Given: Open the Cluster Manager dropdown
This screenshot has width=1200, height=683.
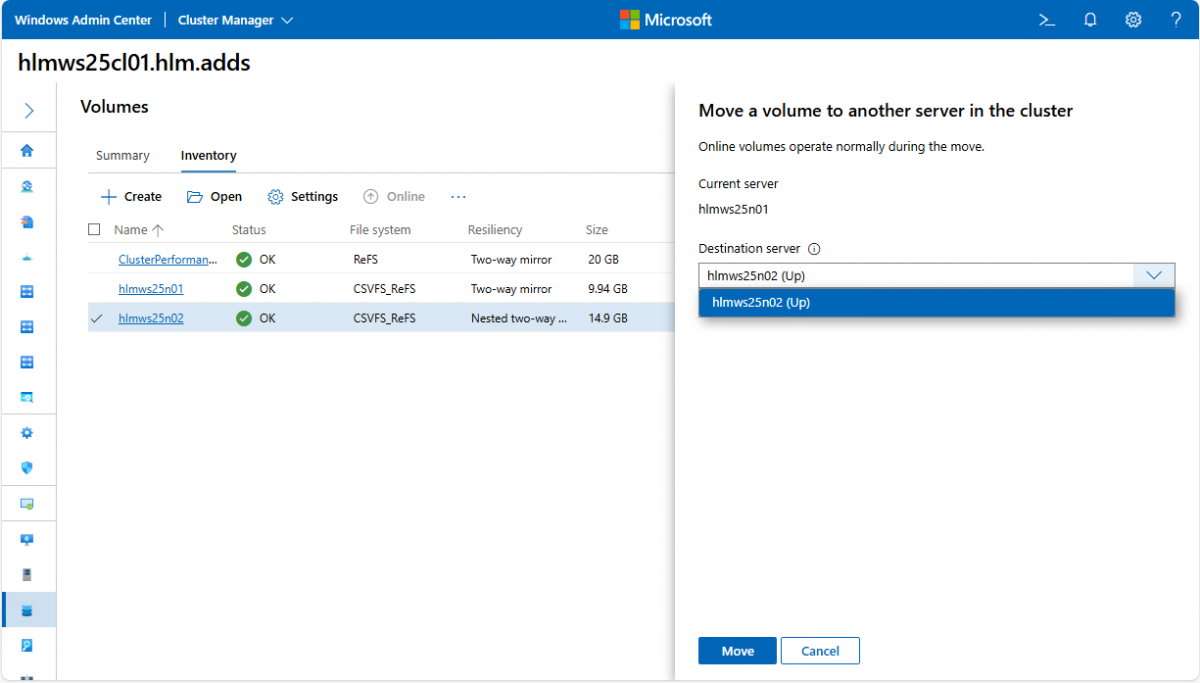Looking at the screenshot, I should [x=236, y=20].
